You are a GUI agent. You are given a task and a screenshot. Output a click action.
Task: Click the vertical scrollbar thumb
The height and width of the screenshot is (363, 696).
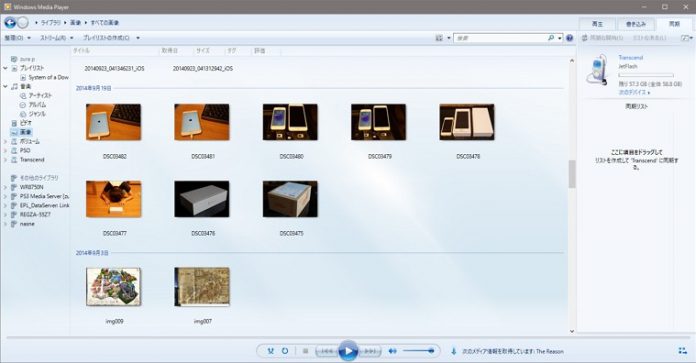[572, 174]
